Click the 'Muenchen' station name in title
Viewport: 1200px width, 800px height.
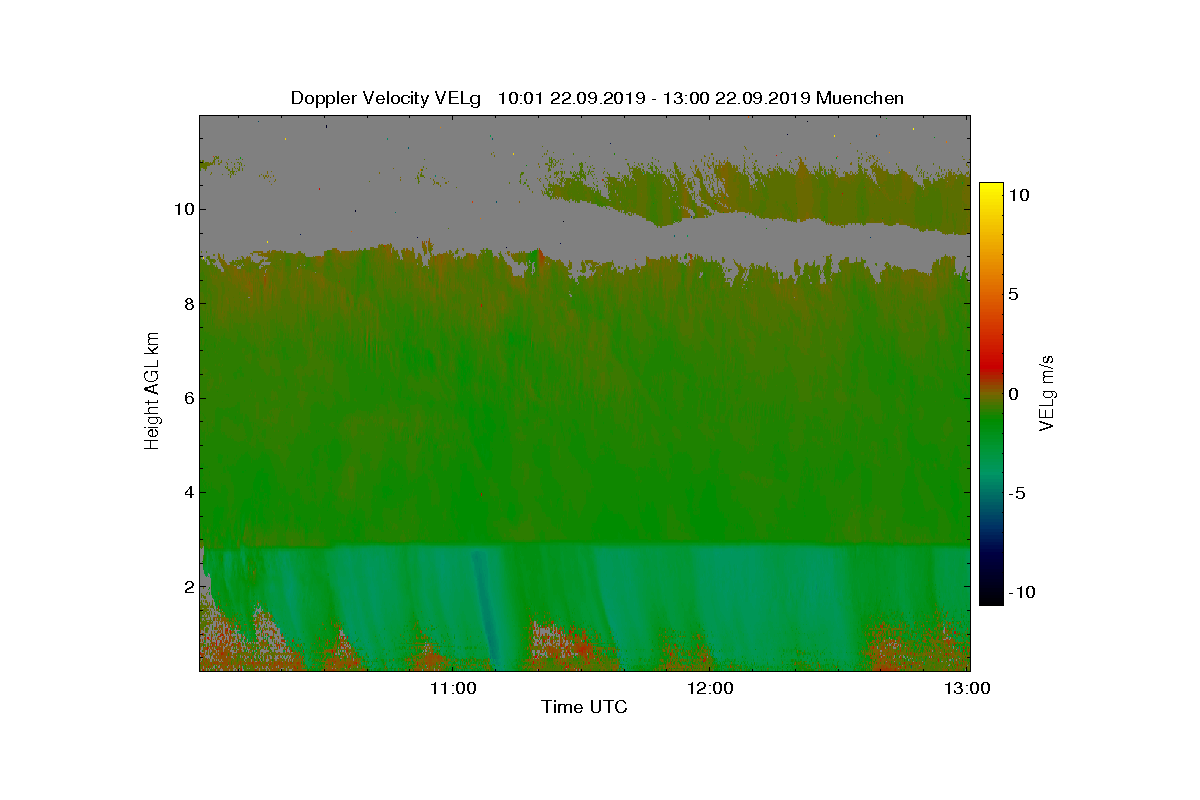click(860, 98)
